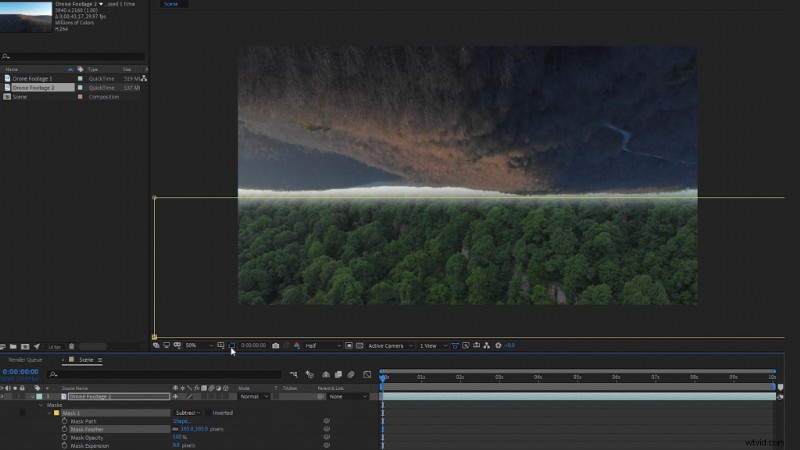Collapse the Mask 1 properties

click(x=49, y=413)
